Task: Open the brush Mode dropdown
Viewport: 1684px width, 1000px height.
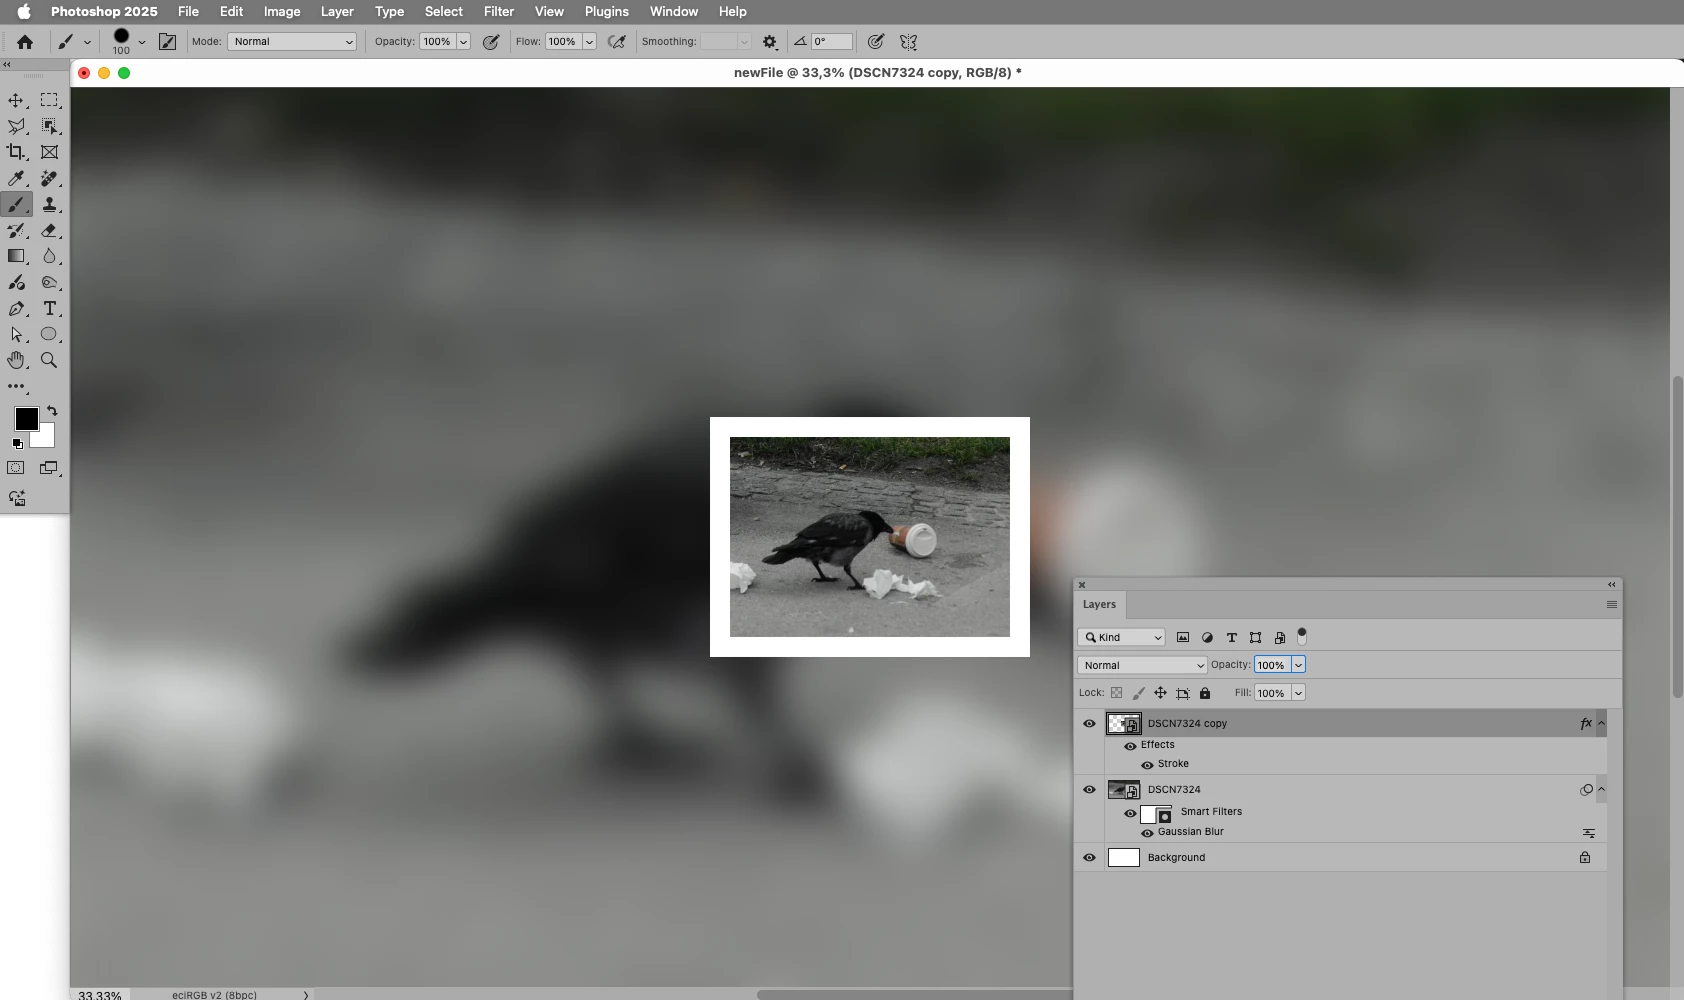Action: 292,41
